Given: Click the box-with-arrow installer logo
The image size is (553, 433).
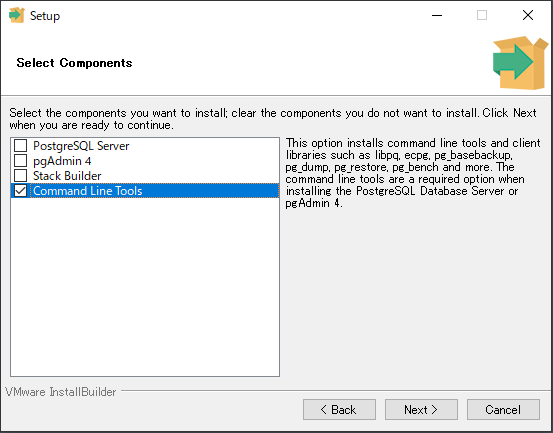Looking at the screenshot, I should coord(520,62).
